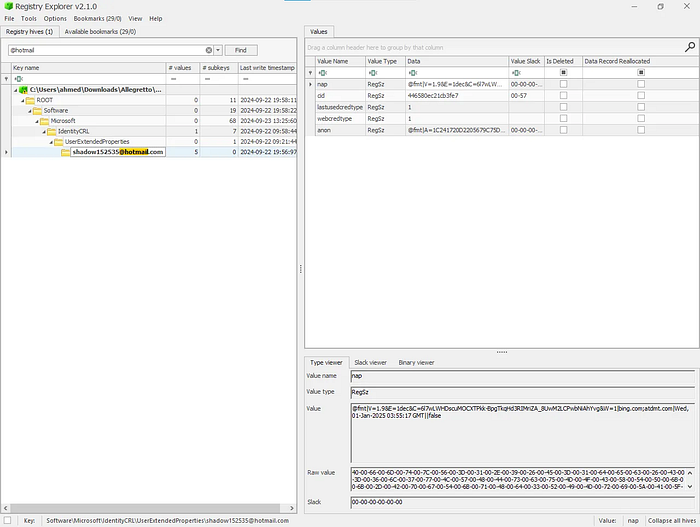Toggle Is Deleted checkbox for webcredtype
This screenshot has width=700, height=527.
(x=563, y=118)
